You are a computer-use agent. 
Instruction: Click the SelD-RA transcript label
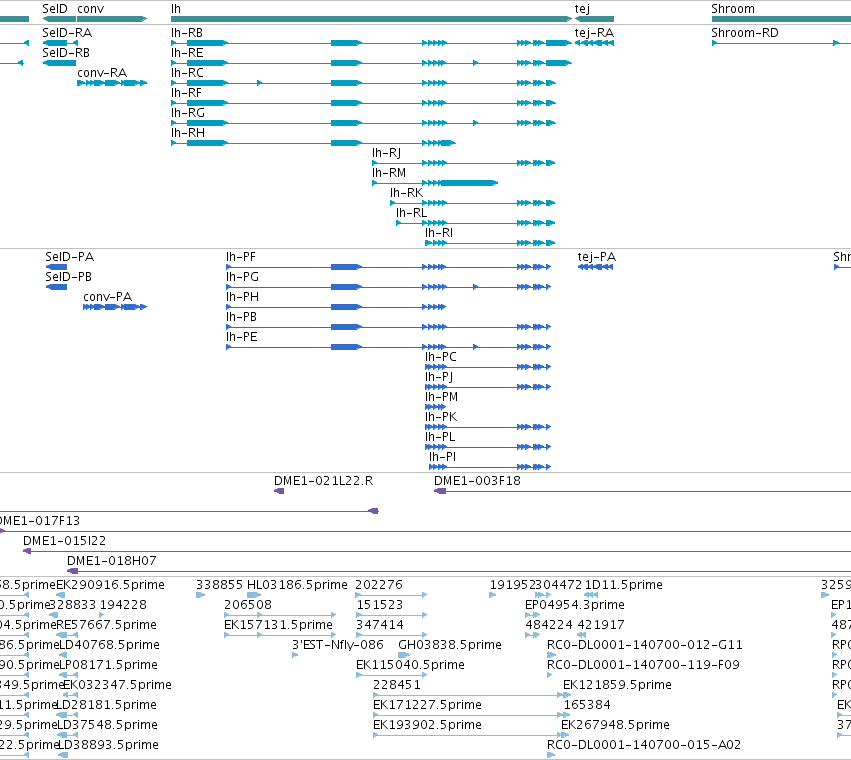pyautogui.click(x=67, y=33)
